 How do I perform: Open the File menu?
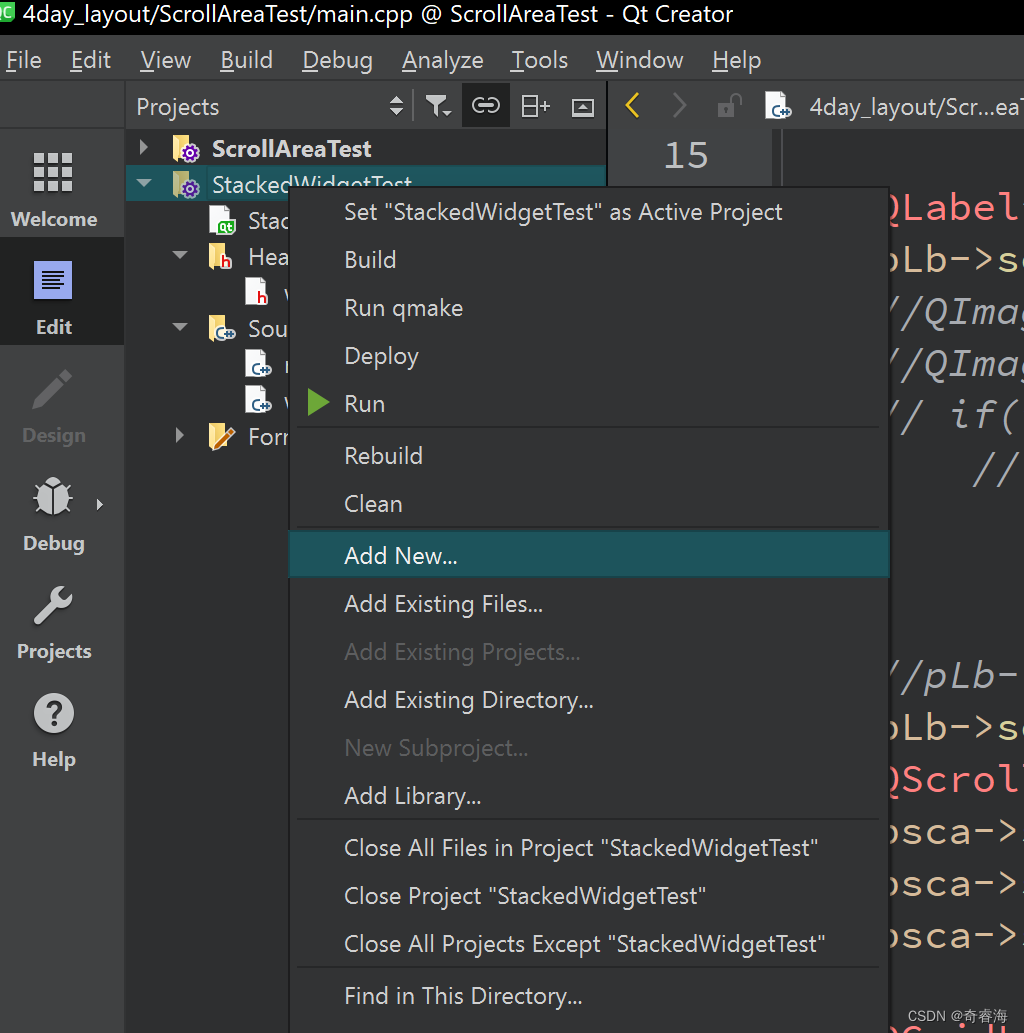point(24,60)
